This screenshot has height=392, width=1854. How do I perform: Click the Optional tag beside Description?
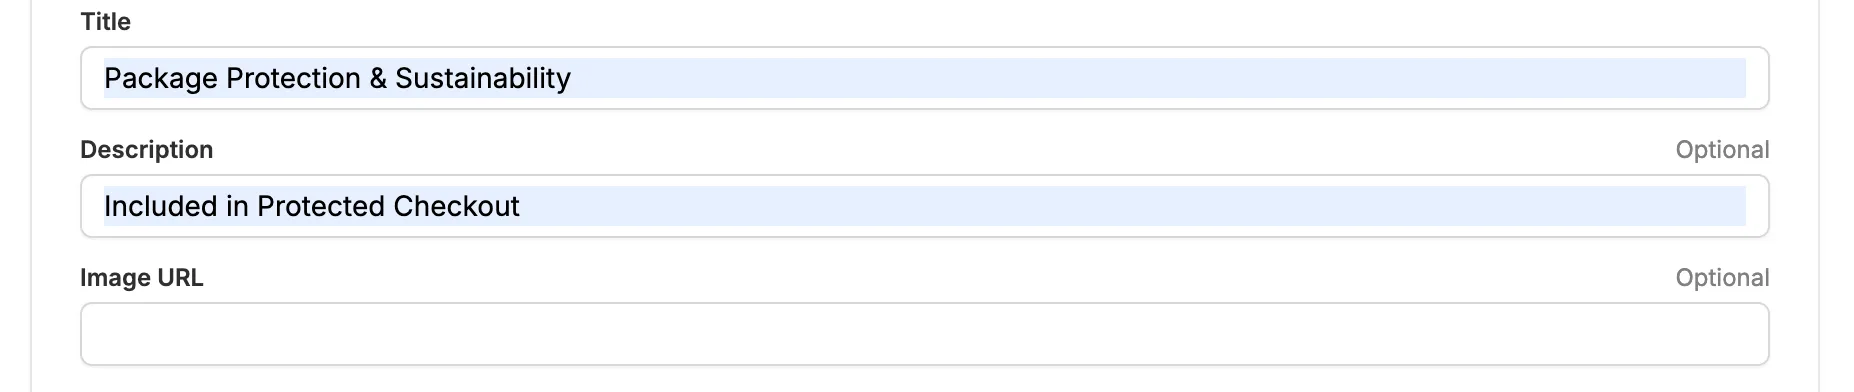[x=1722, y=150]
